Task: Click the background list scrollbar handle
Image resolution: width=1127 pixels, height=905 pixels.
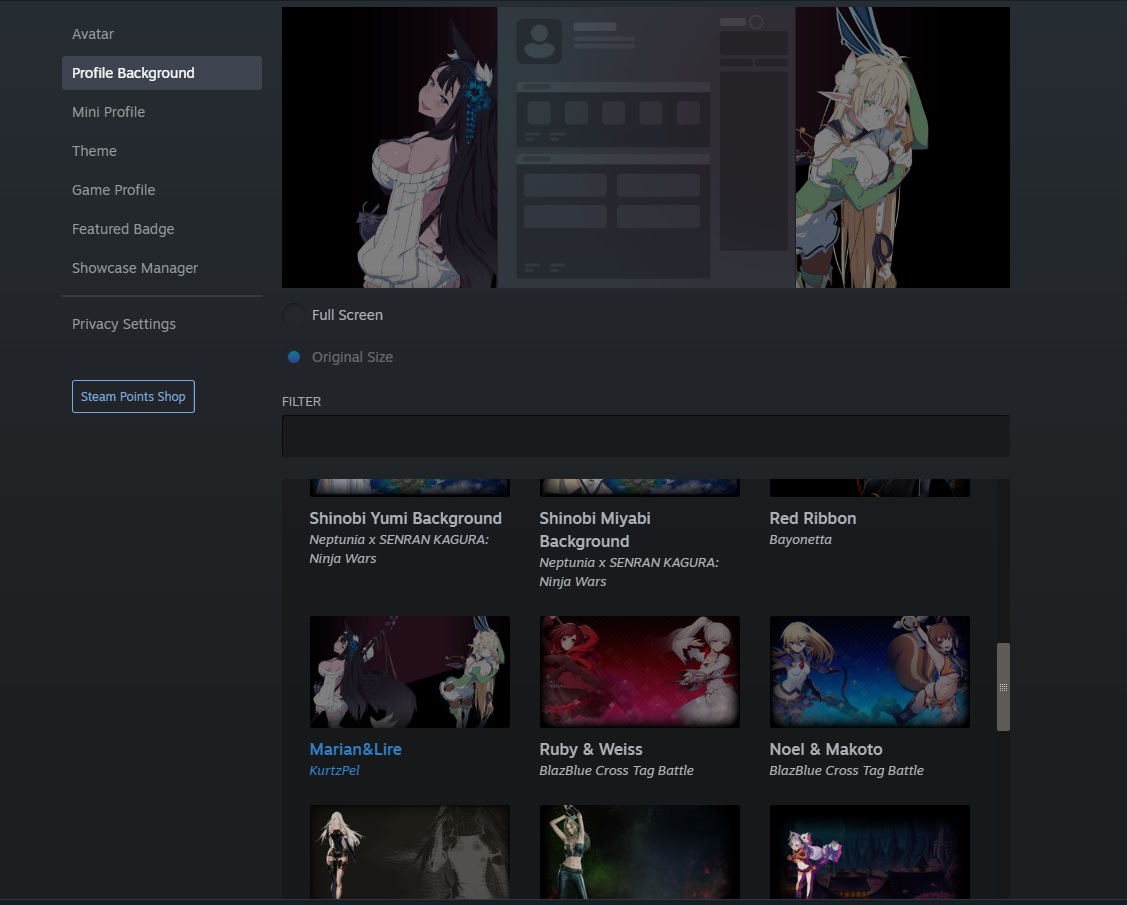Action: click(1003, 687)
